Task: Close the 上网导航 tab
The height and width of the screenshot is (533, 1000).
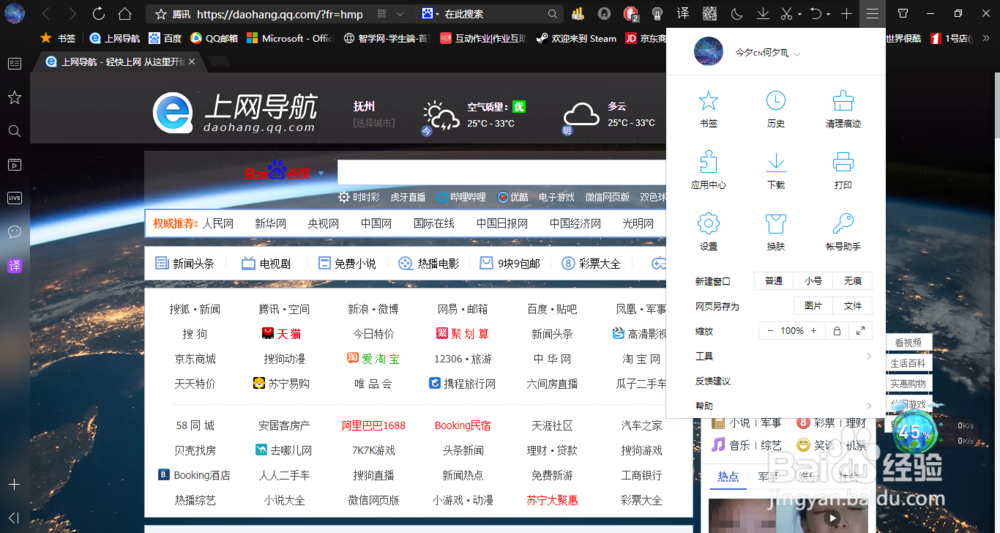Action: click(191, 62)
